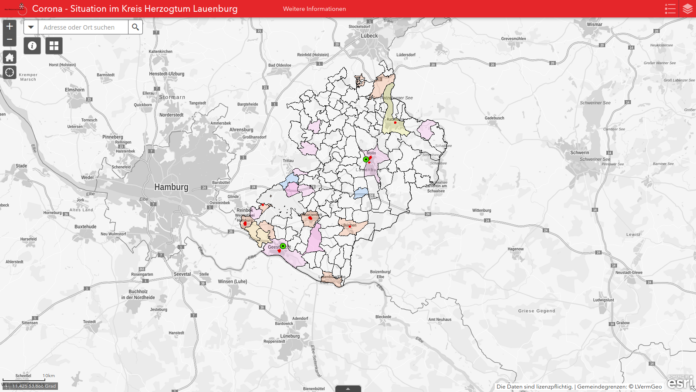The image size is (696, 392).
Task: Select the green marker near Mölln
Action: point(366,159)
